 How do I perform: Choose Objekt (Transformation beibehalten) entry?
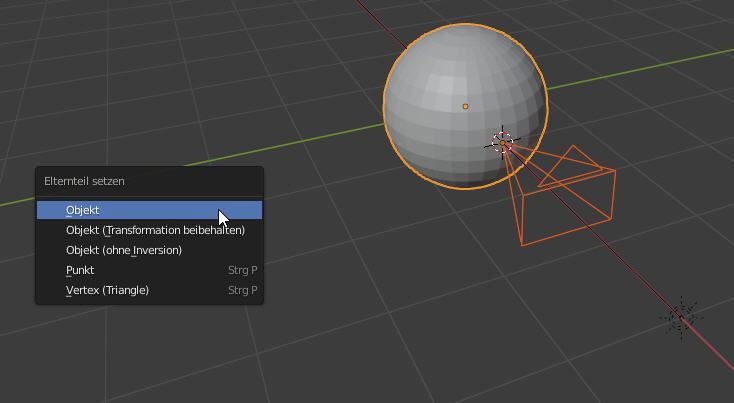[x=155, y=230]
